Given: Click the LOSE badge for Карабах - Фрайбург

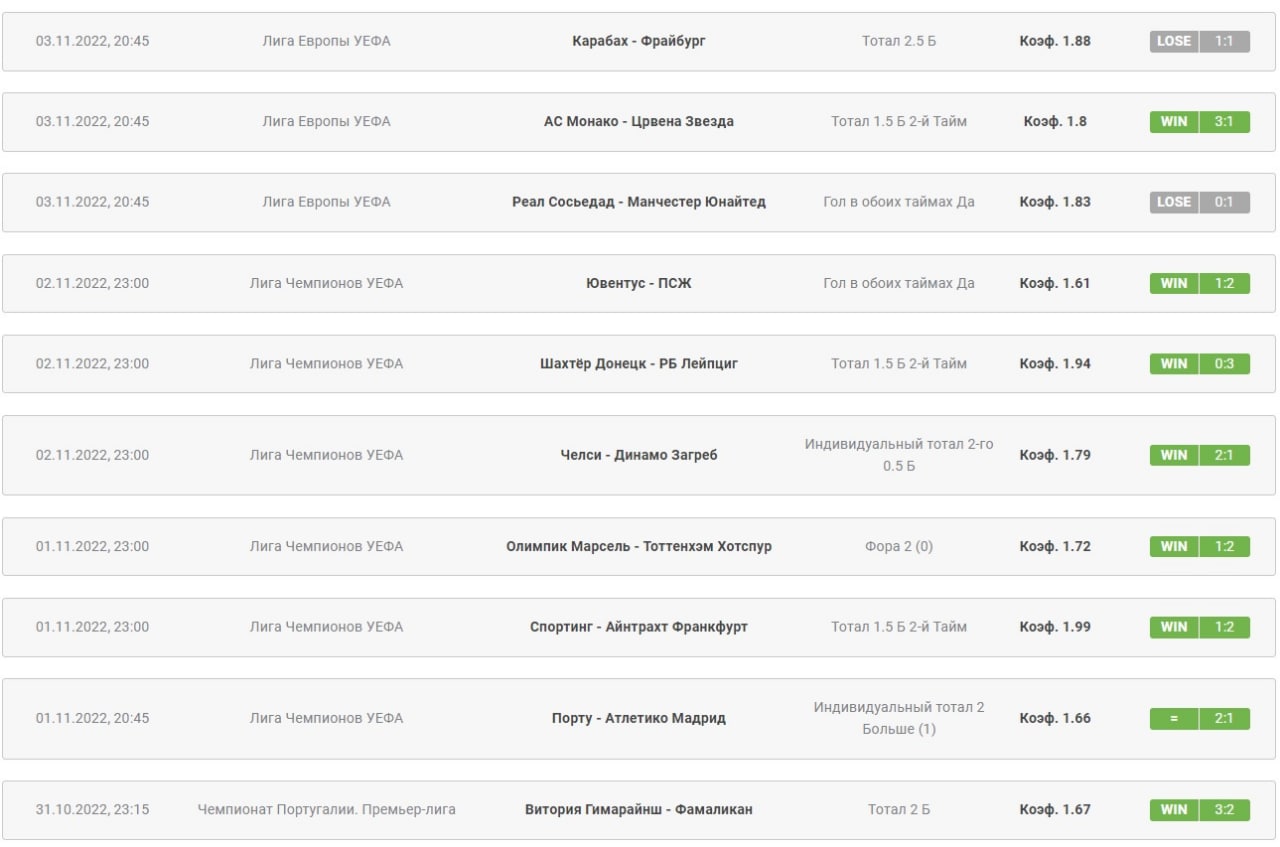Looking at the screenshot, I should coord(1174,41).
